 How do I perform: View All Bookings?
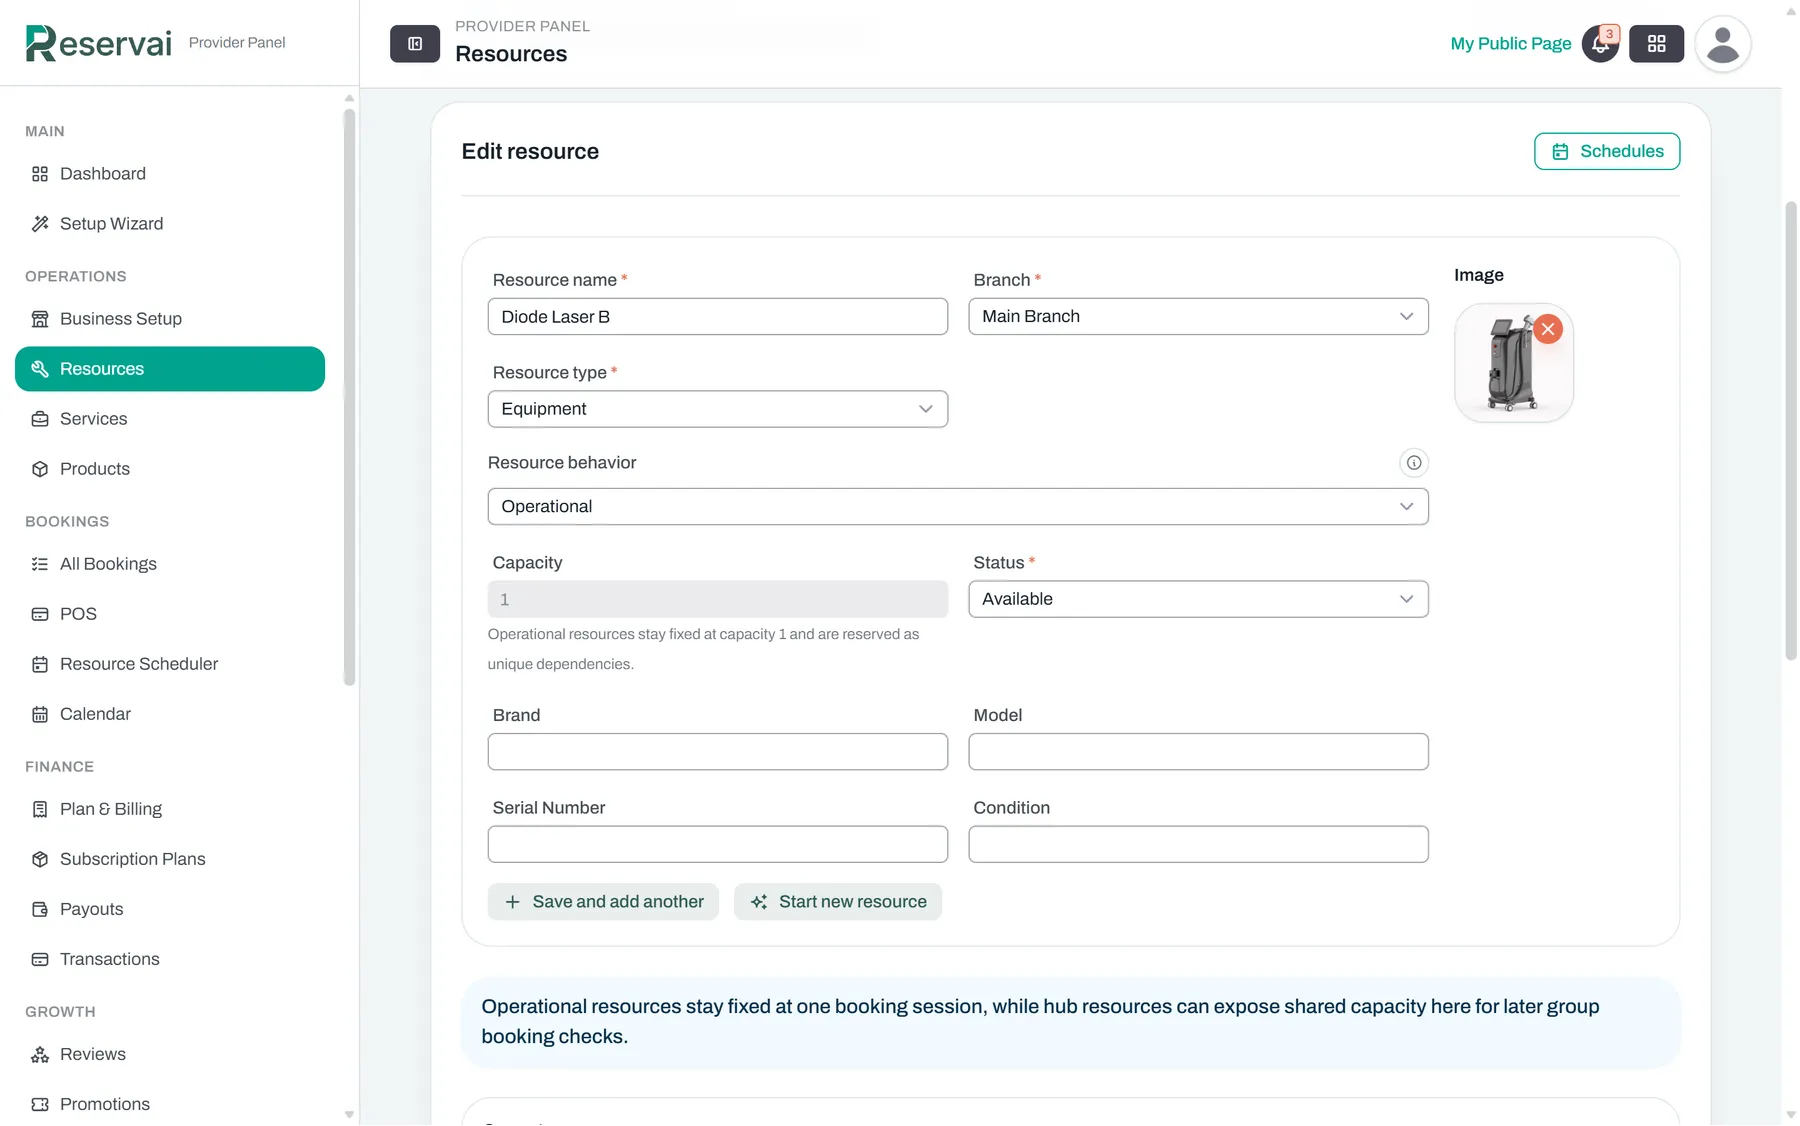point(170,564)
